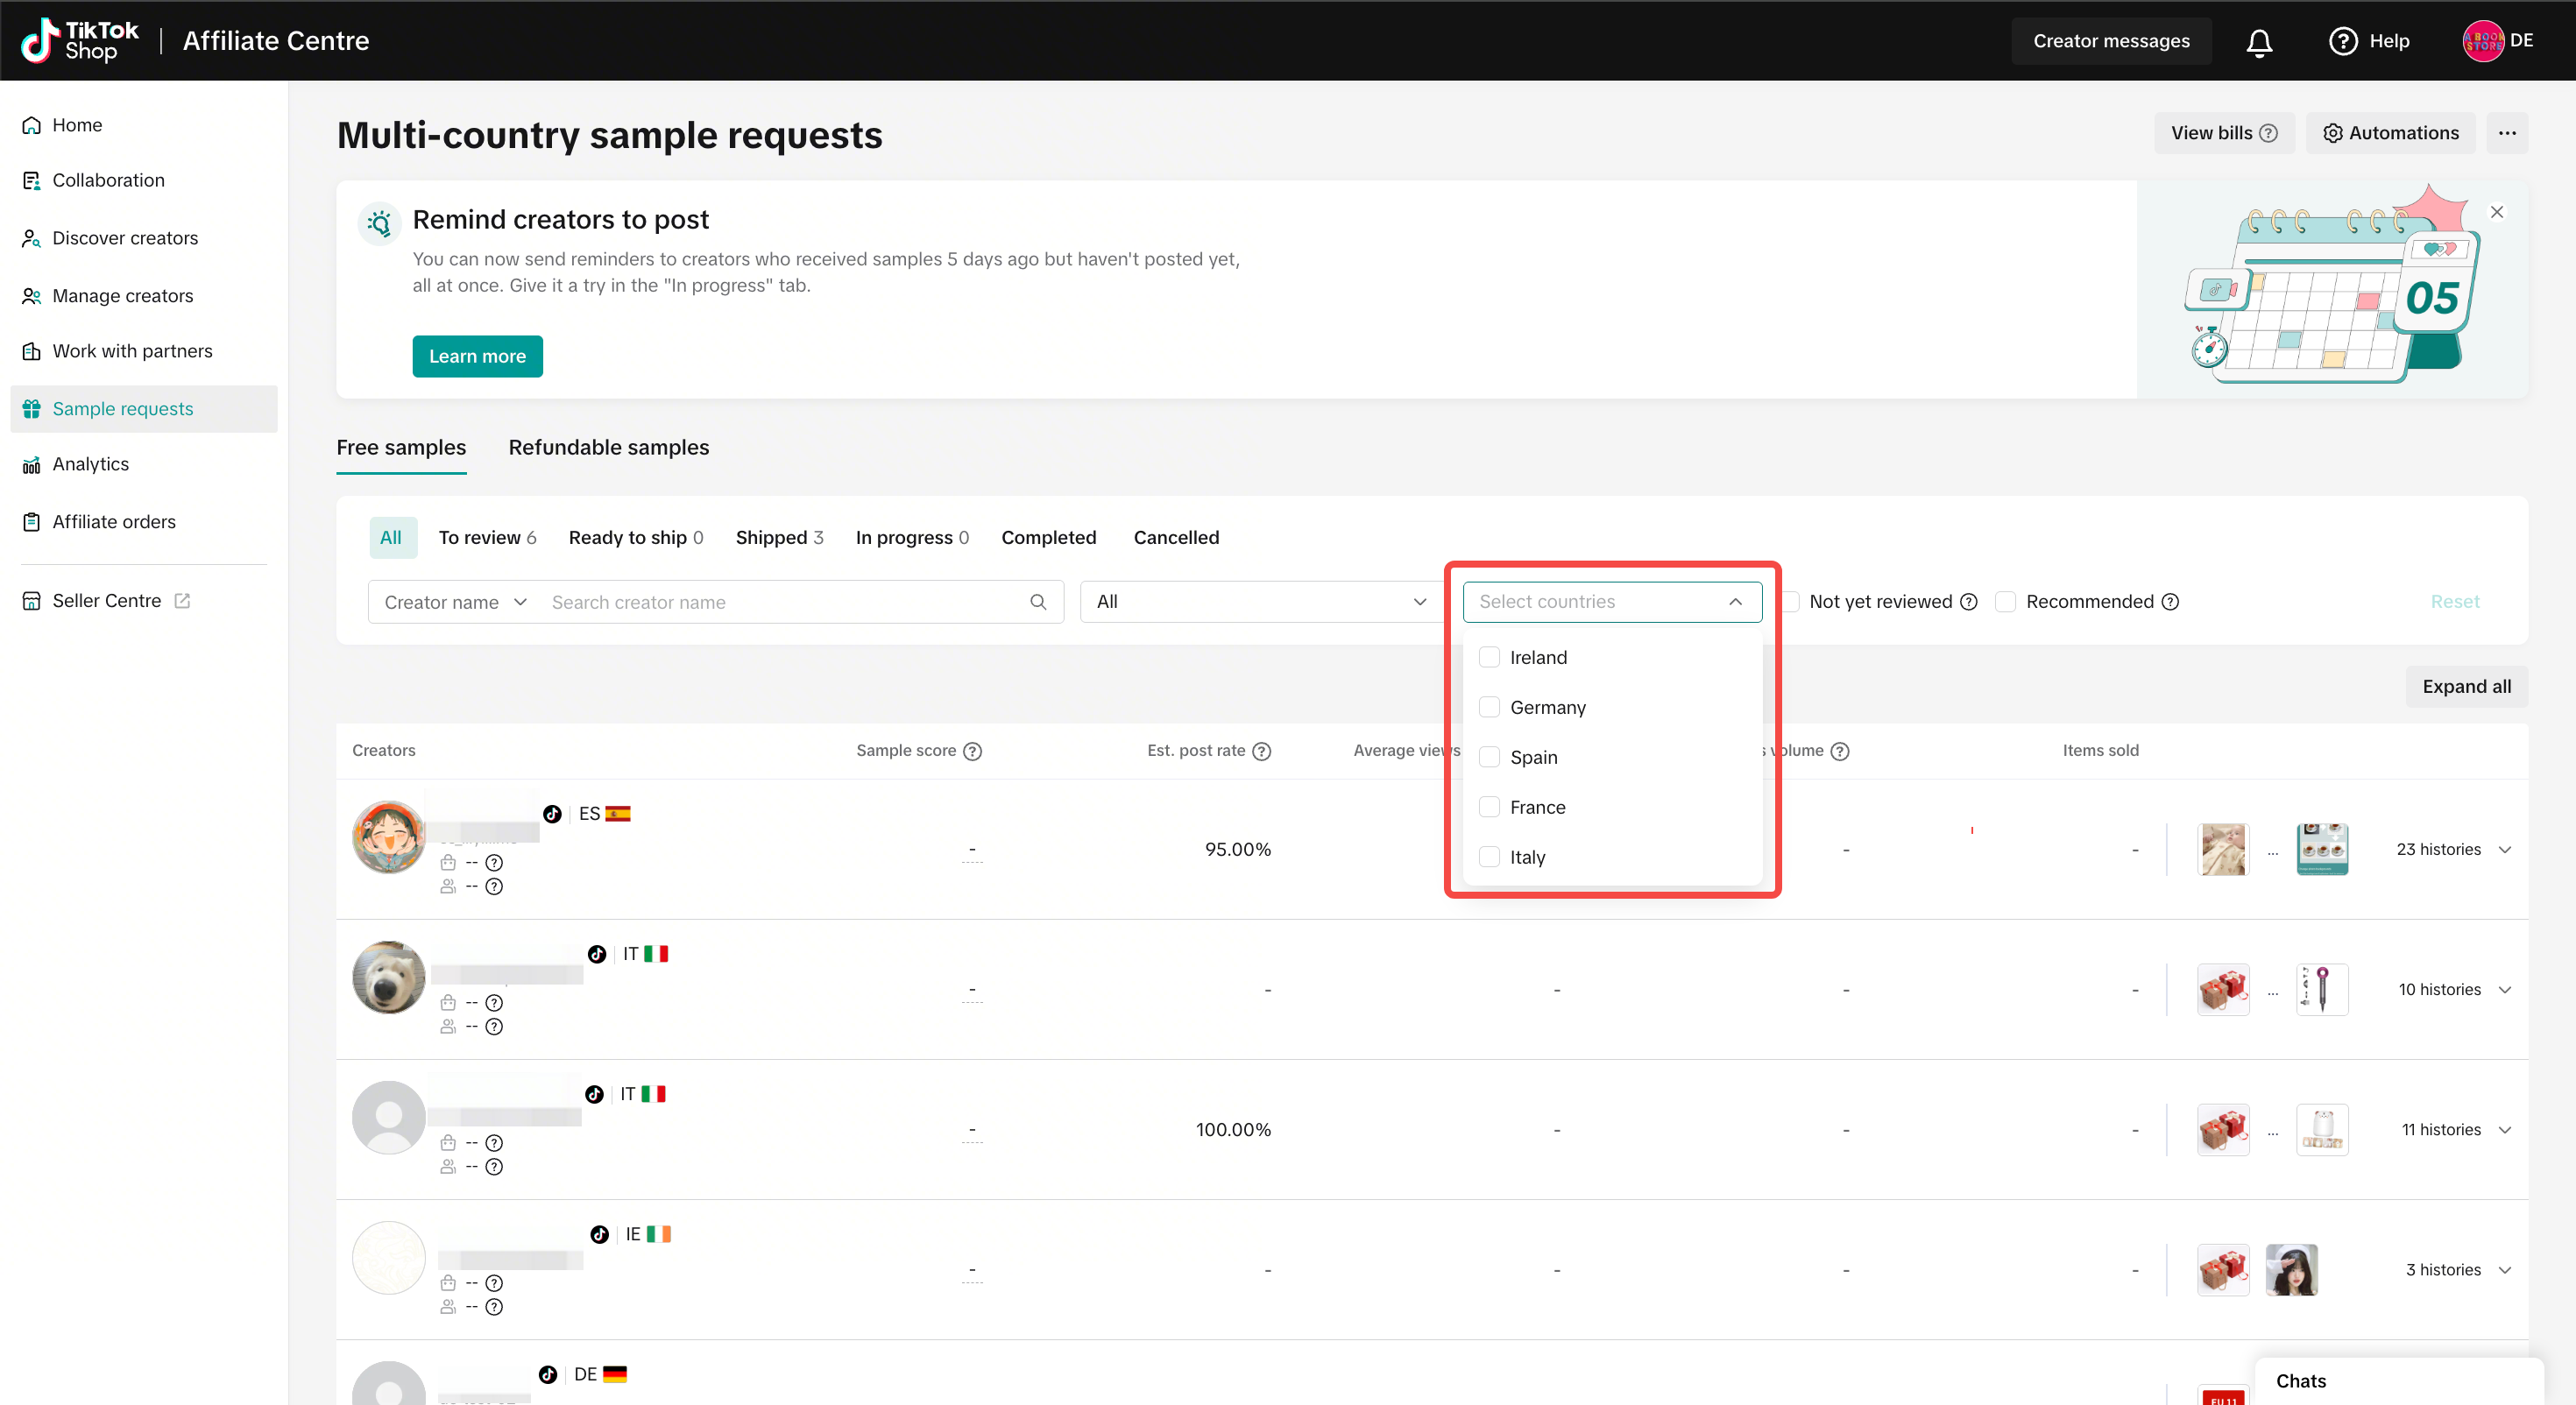Check the Germany country option
Screen dimensions: 2576x1405
pos(1489,707)
